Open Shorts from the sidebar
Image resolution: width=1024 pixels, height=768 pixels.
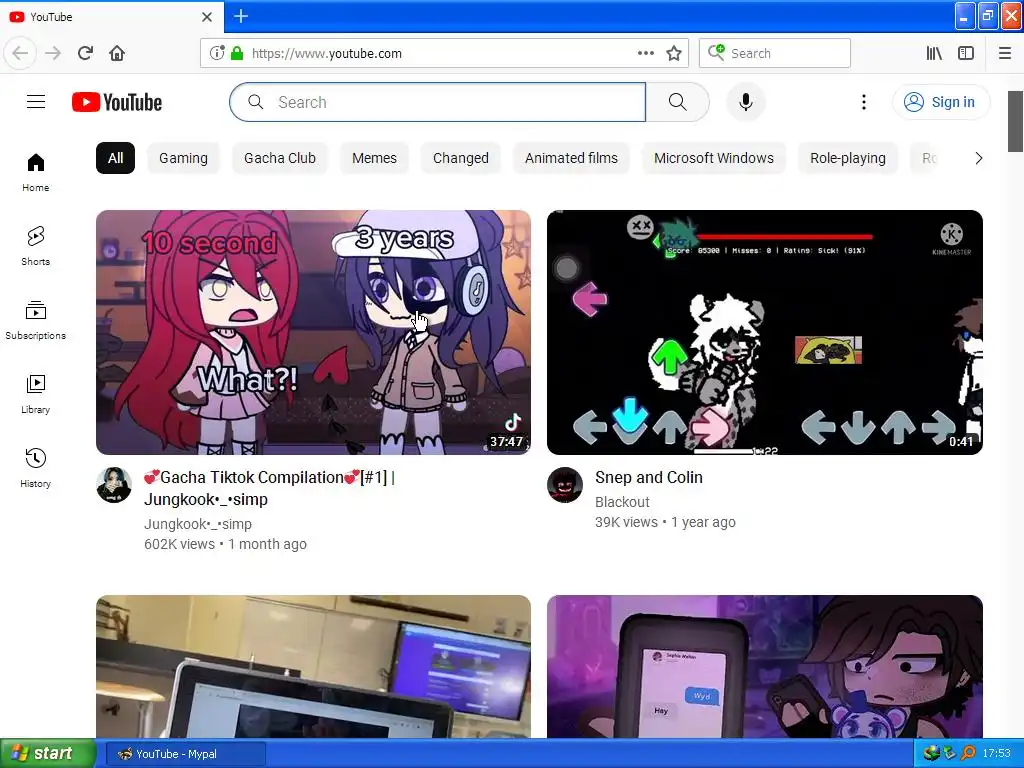[x=35, y=246]
